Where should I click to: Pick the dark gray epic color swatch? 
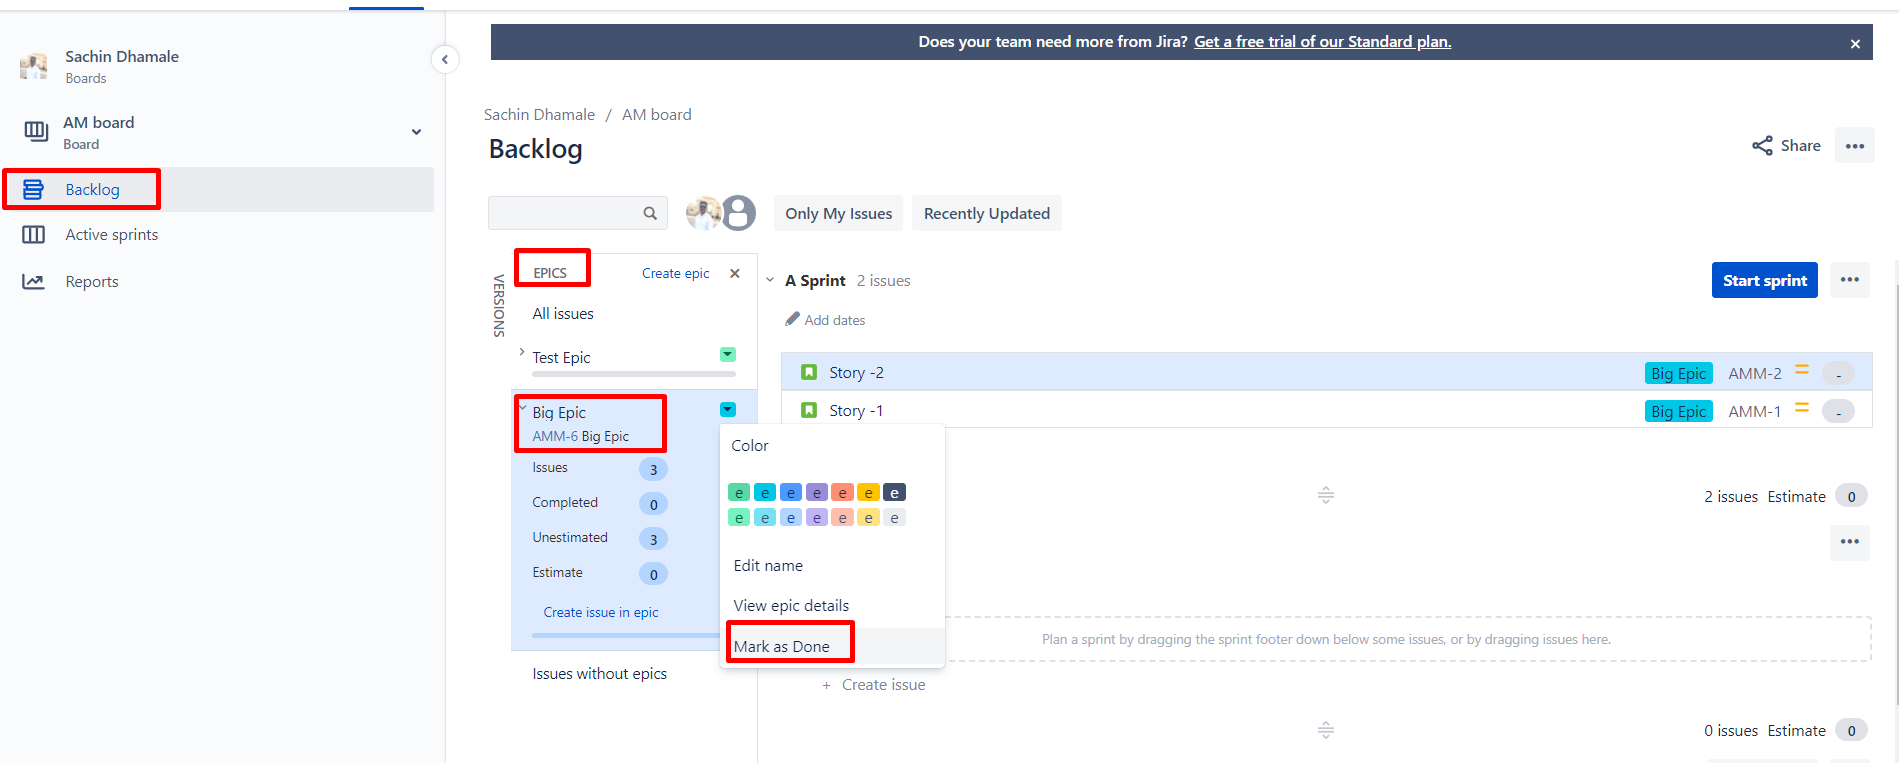895,492
